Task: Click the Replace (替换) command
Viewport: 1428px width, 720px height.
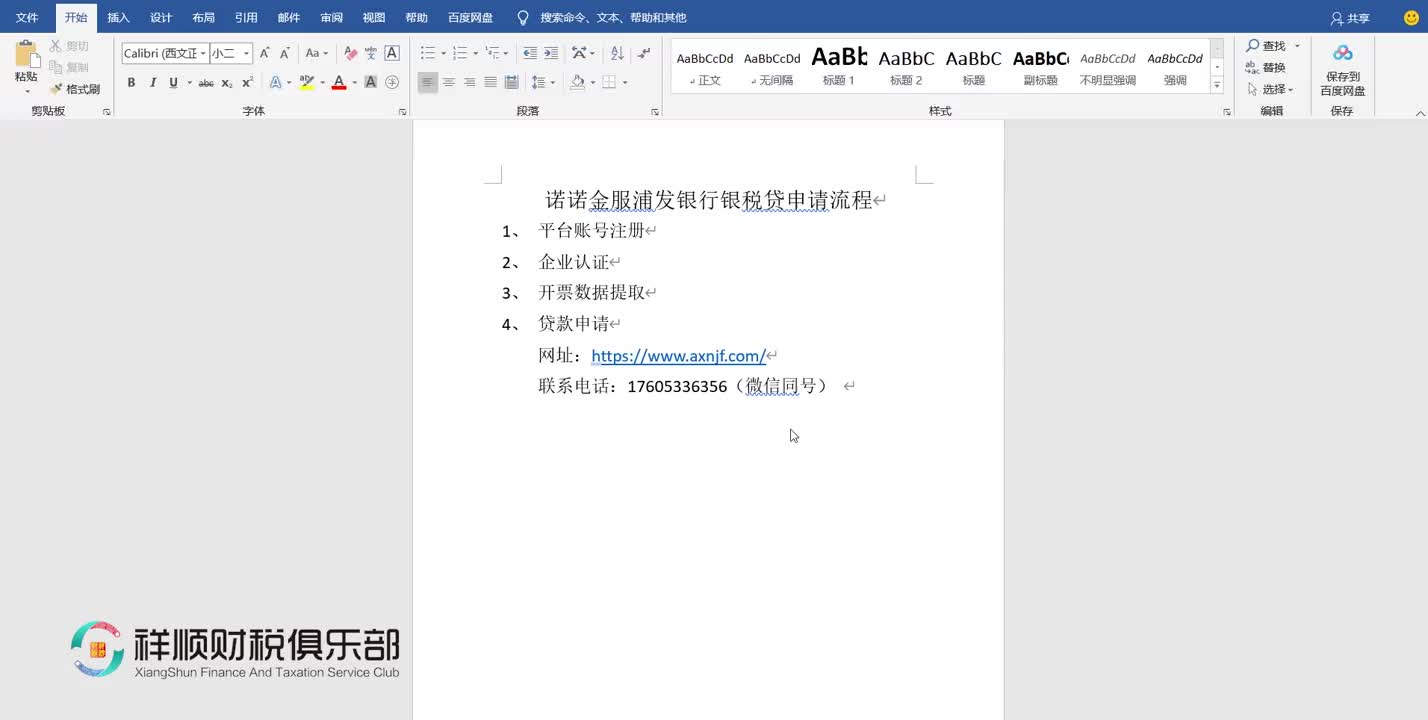Action: [1266, 68]
